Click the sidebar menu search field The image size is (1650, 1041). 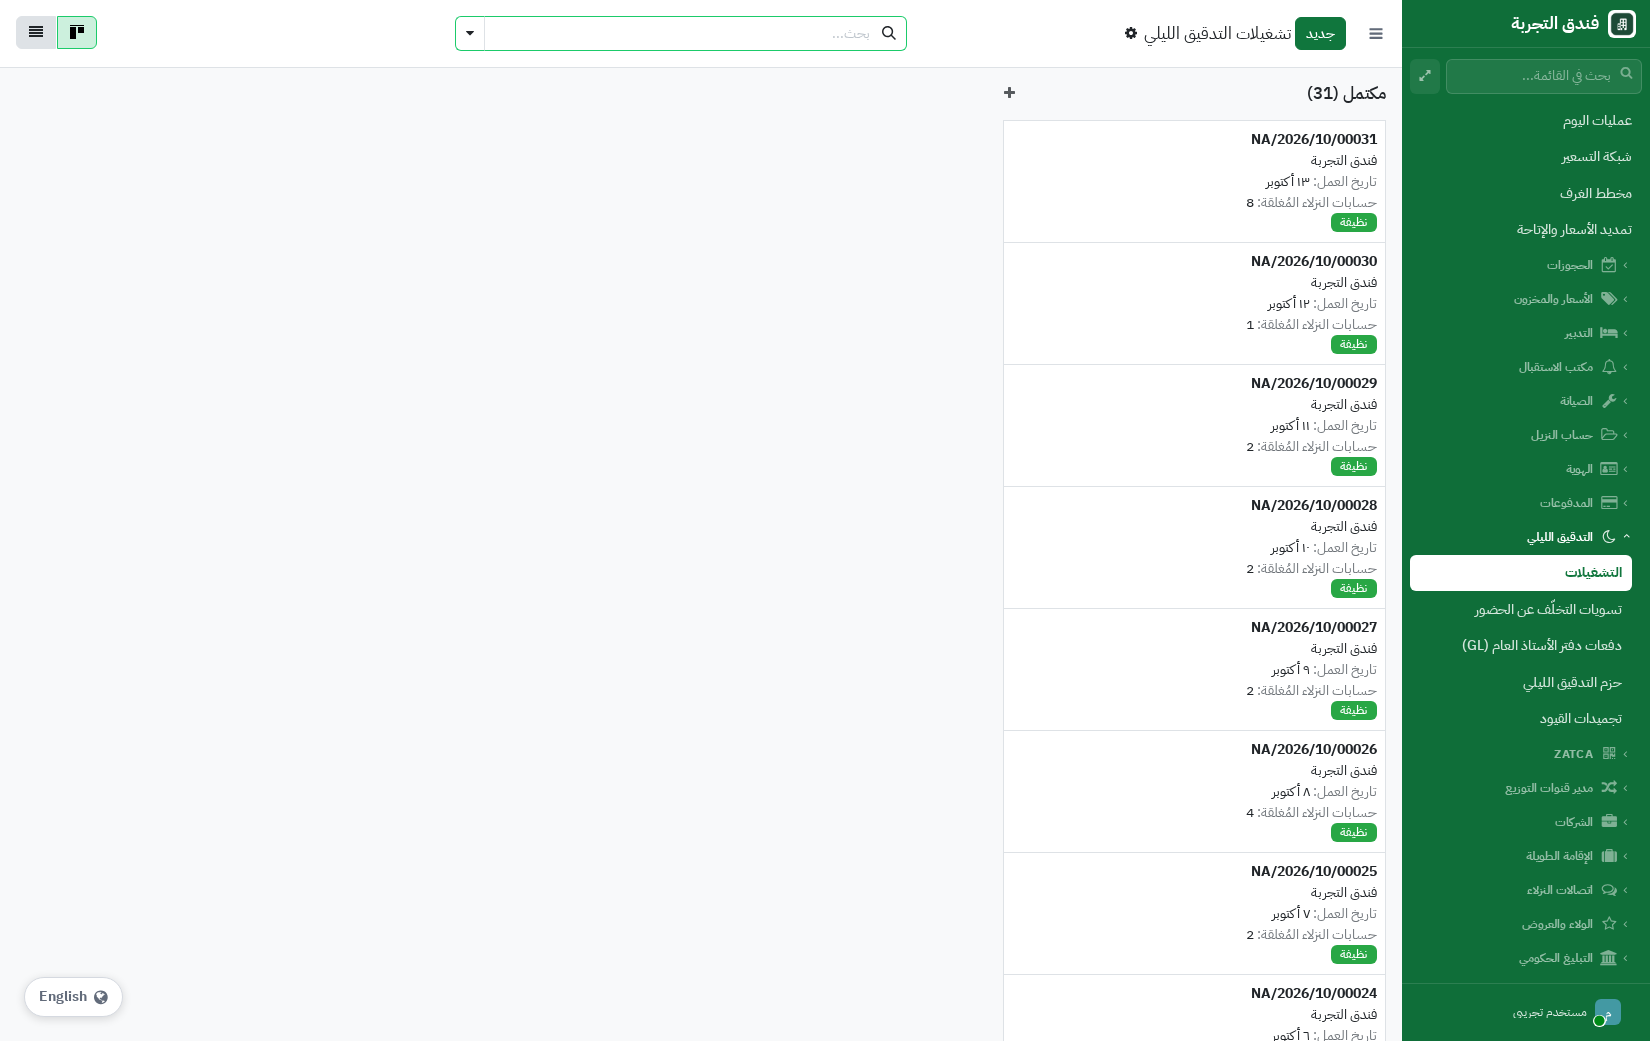click(1544, 76)
